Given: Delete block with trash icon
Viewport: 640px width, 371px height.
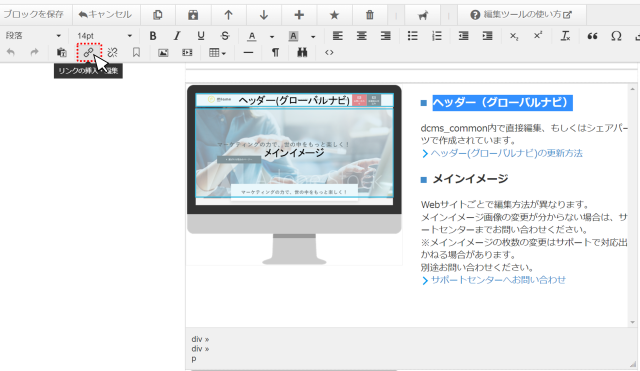Looking at the screenshot, I should pyautogui.click(x=369, y=15).
